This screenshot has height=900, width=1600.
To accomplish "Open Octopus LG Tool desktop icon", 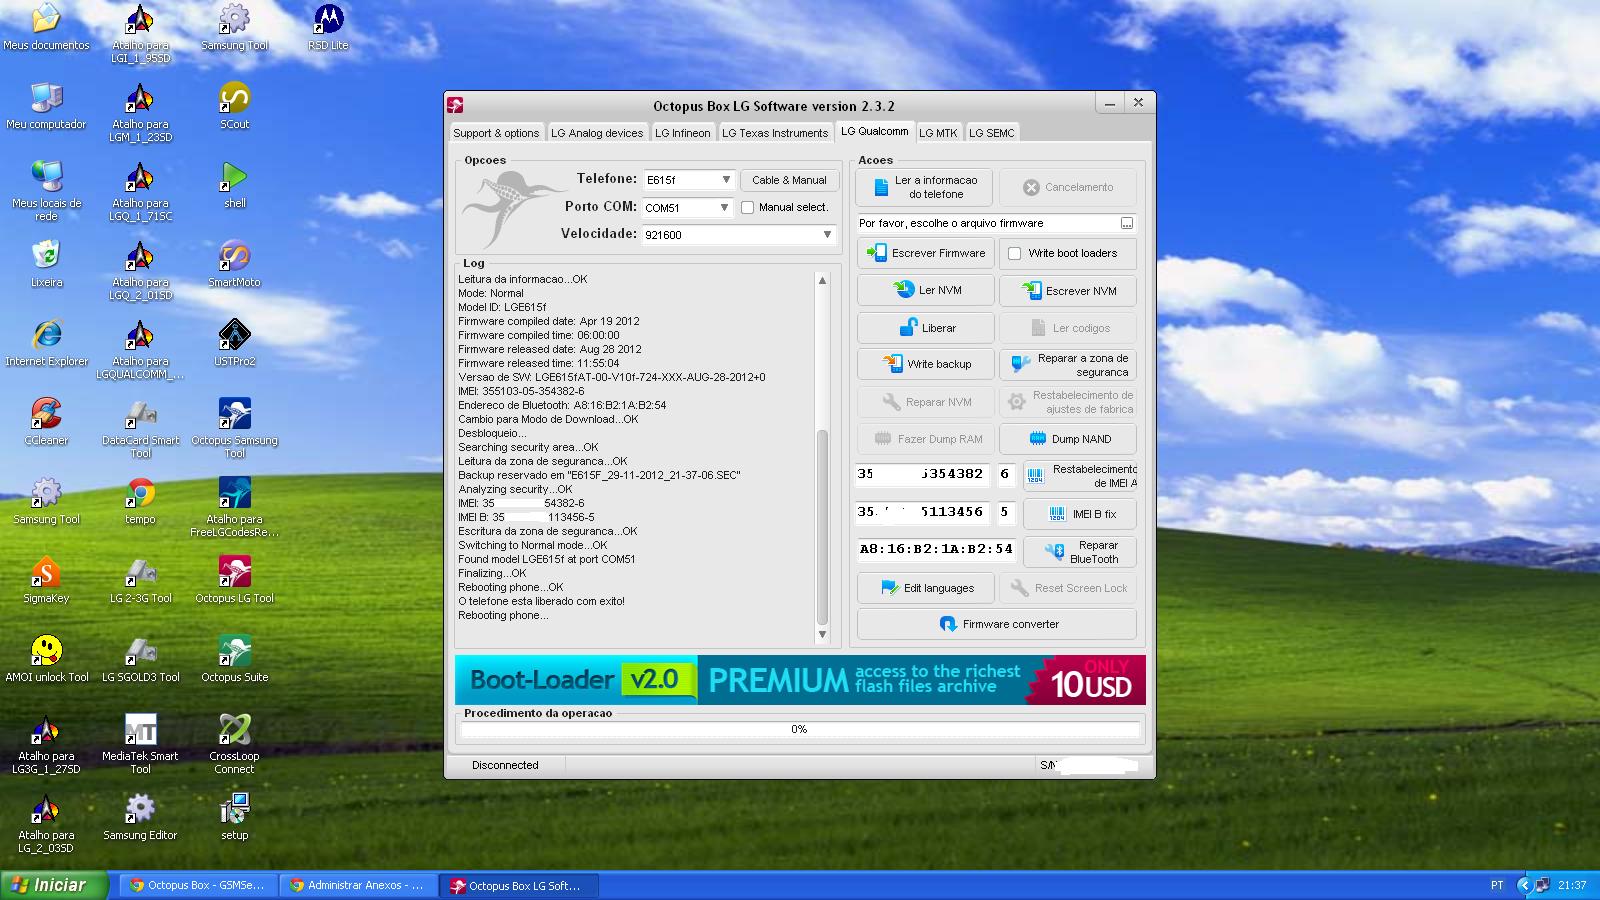I will click(235, 579).
